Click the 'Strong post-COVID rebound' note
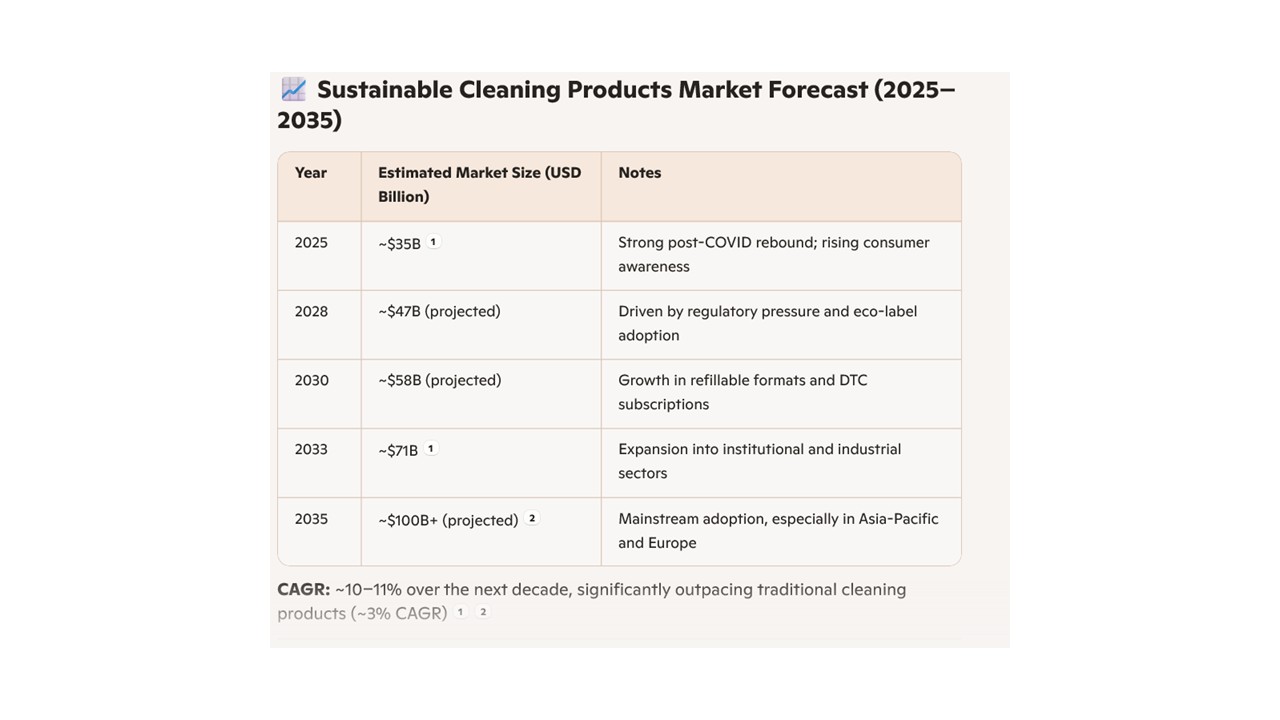Image resolution: width=1280 pixels, height=720 pixels. (x=773, y=254)
